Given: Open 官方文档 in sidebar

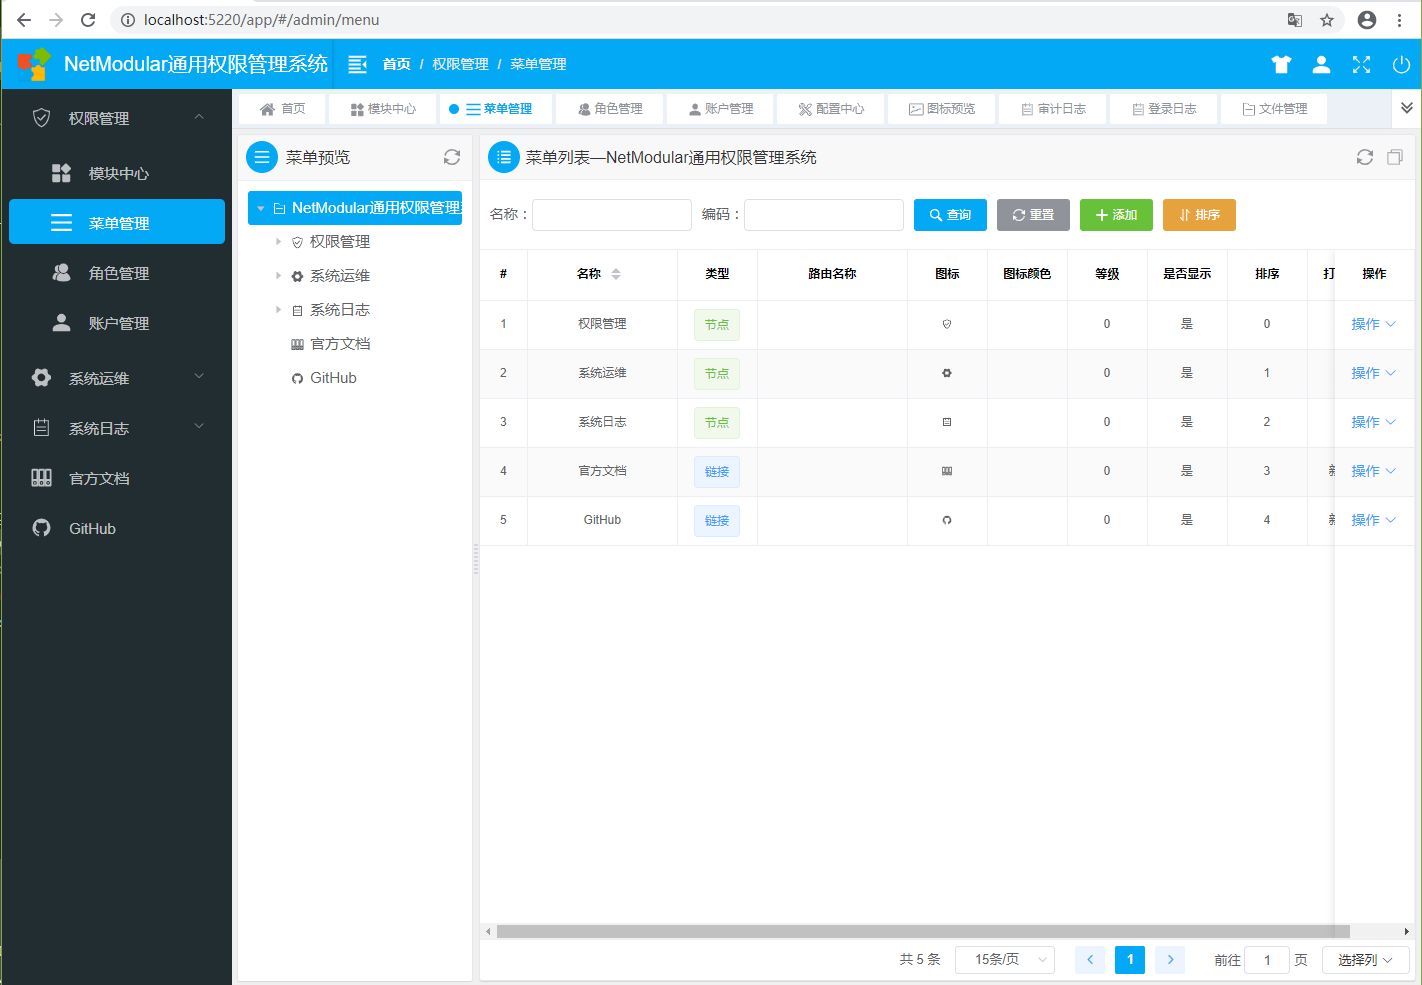Looking at the screenshot, I should pos(117,478).
